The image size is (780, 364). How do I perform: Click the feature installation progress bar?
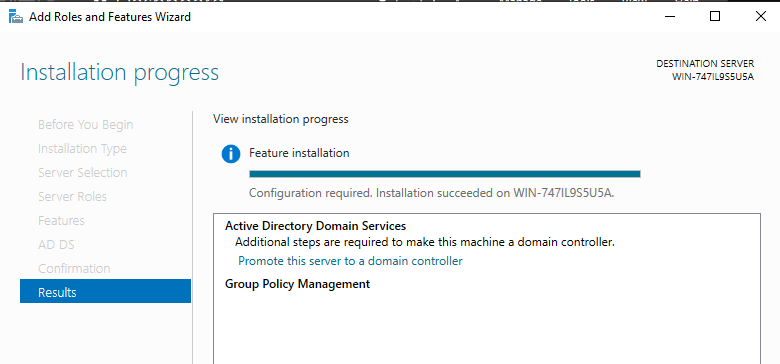[x=445, y=174]
